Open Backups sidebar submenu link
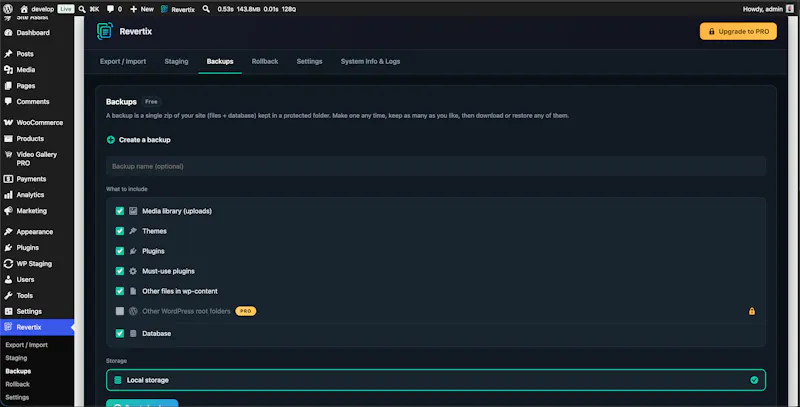Image resolution: width=800 pixels, height=407 pixels. [x=18, y=371]
